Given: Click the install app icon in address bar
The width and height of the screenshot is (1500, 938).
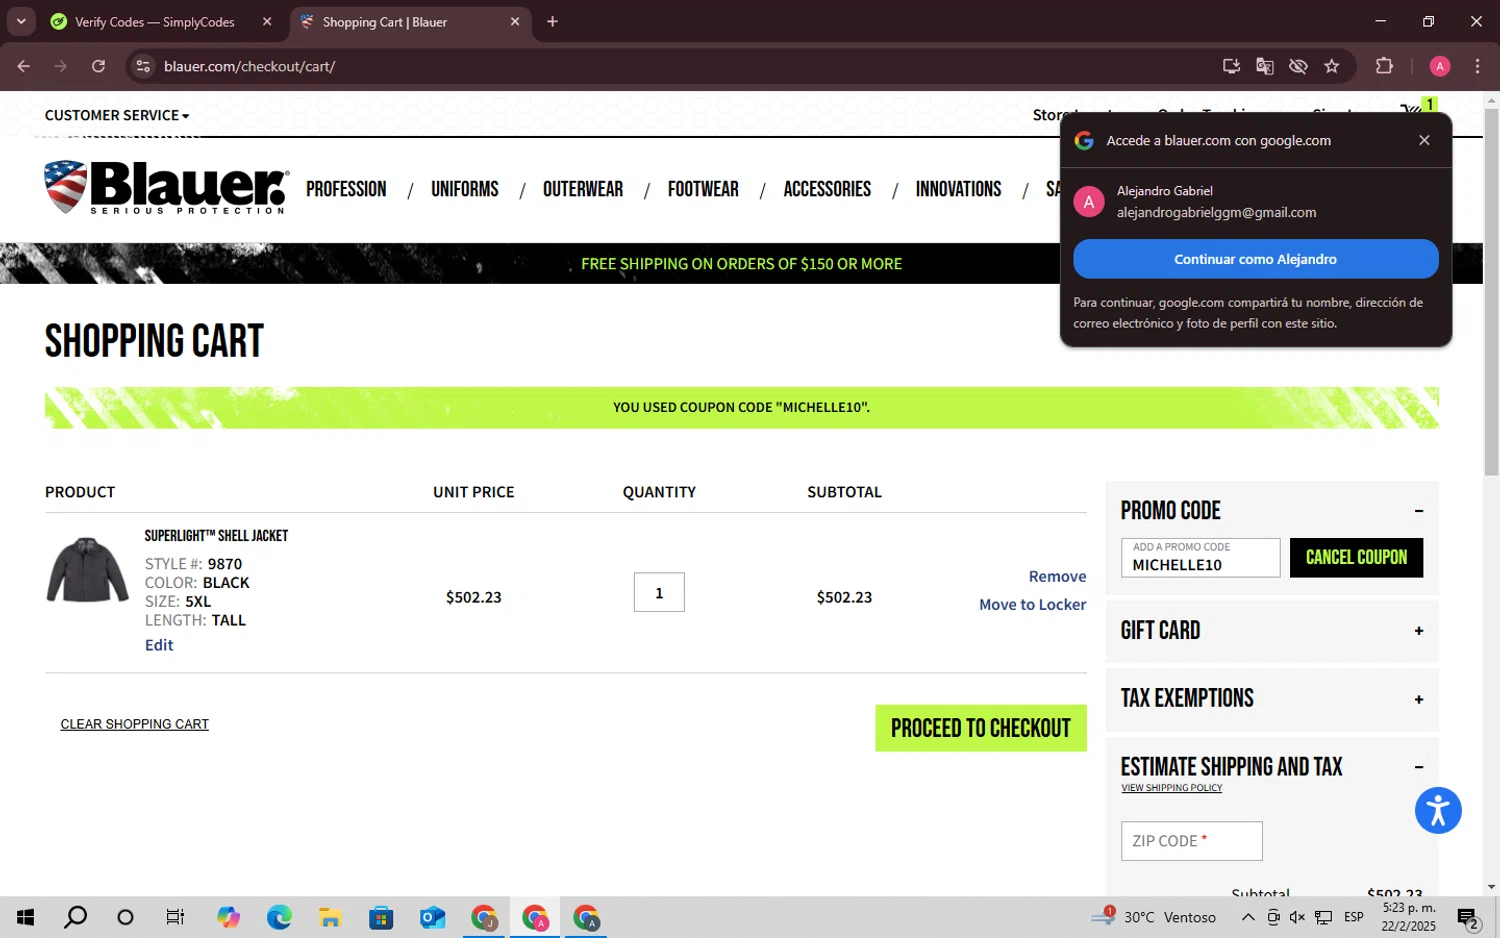Looking at the screenshot, I should (1231, 66).
